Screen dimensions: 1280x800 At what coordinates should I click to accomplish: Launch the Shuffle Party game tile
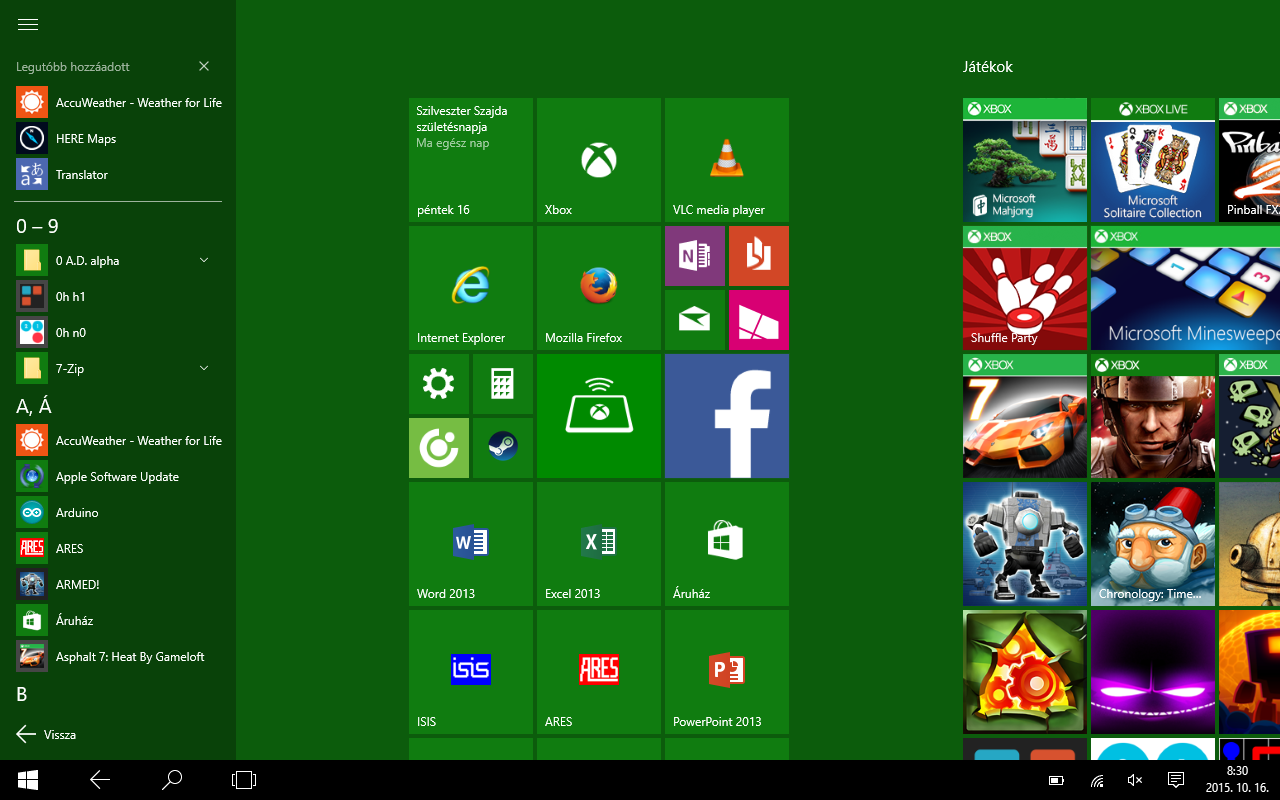(x=1025, y=288)
